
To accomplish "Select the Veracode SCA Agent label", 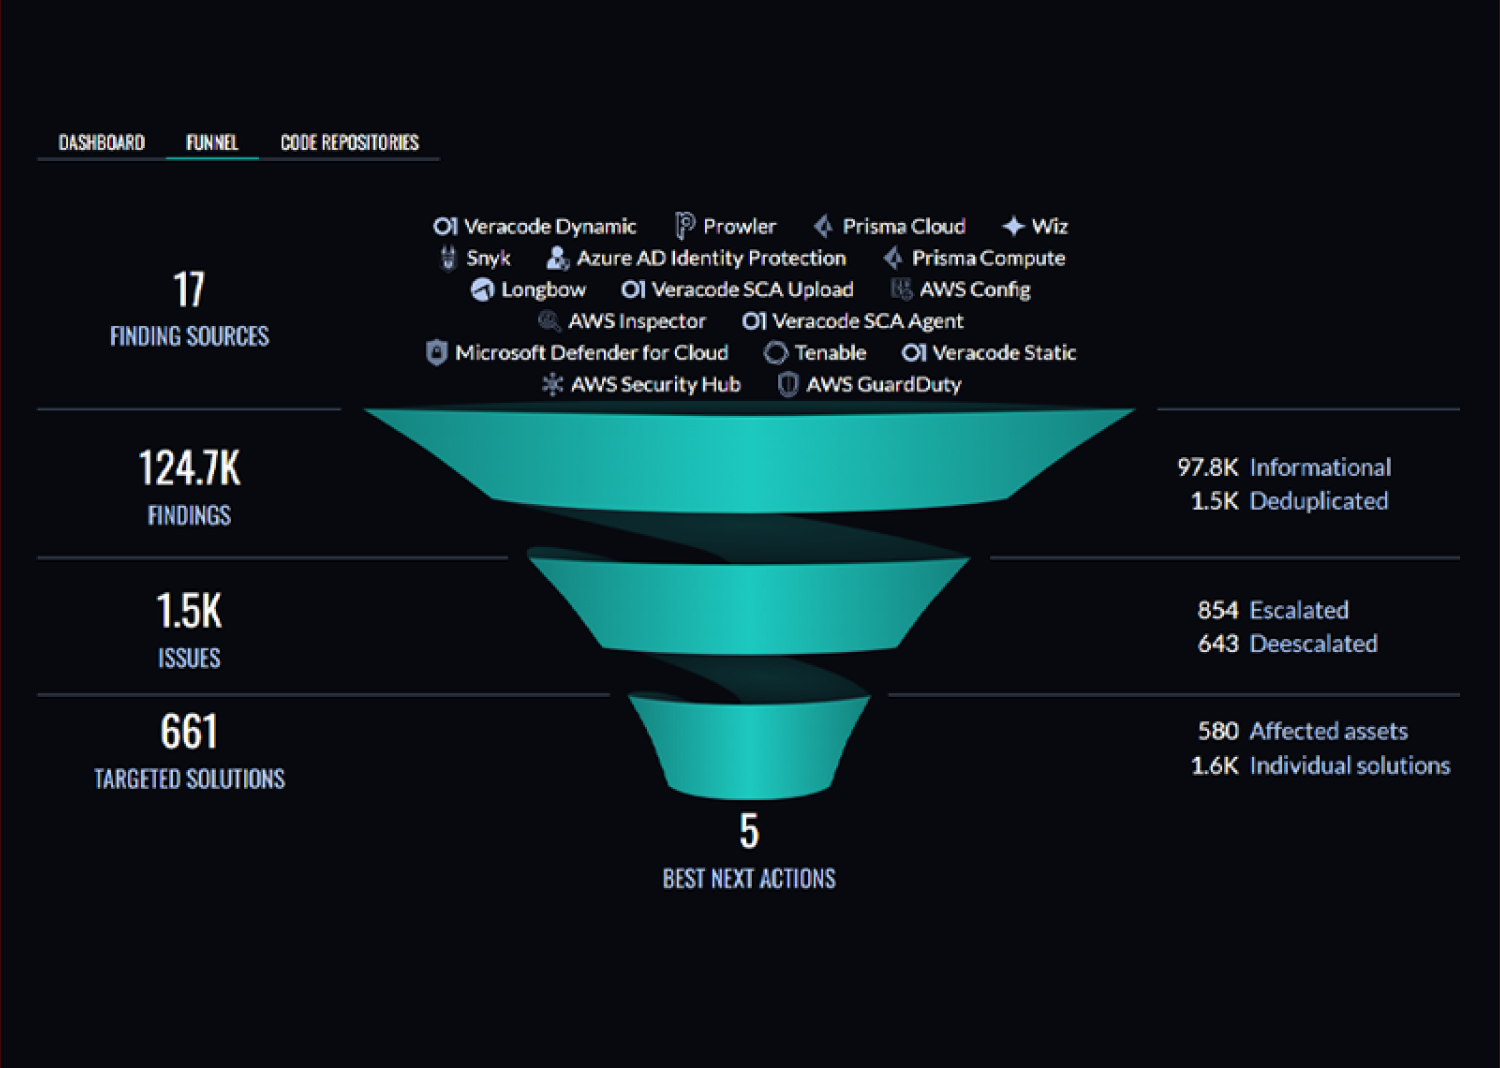I will (868, 321).
